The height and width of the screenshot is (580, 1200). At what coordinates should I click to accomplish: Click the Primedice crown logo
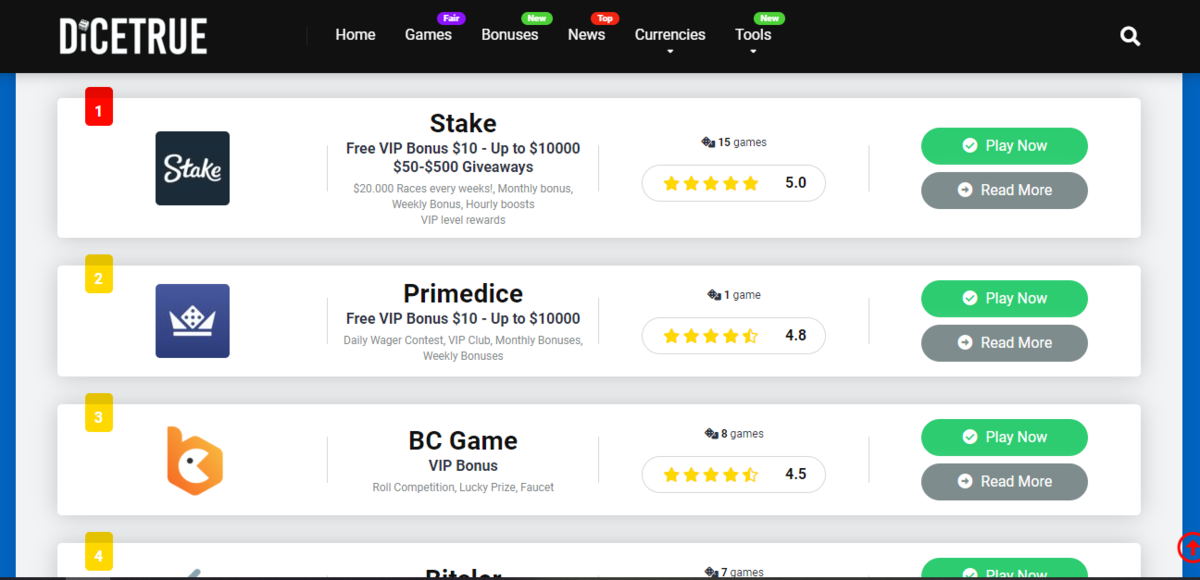point(192,321)
